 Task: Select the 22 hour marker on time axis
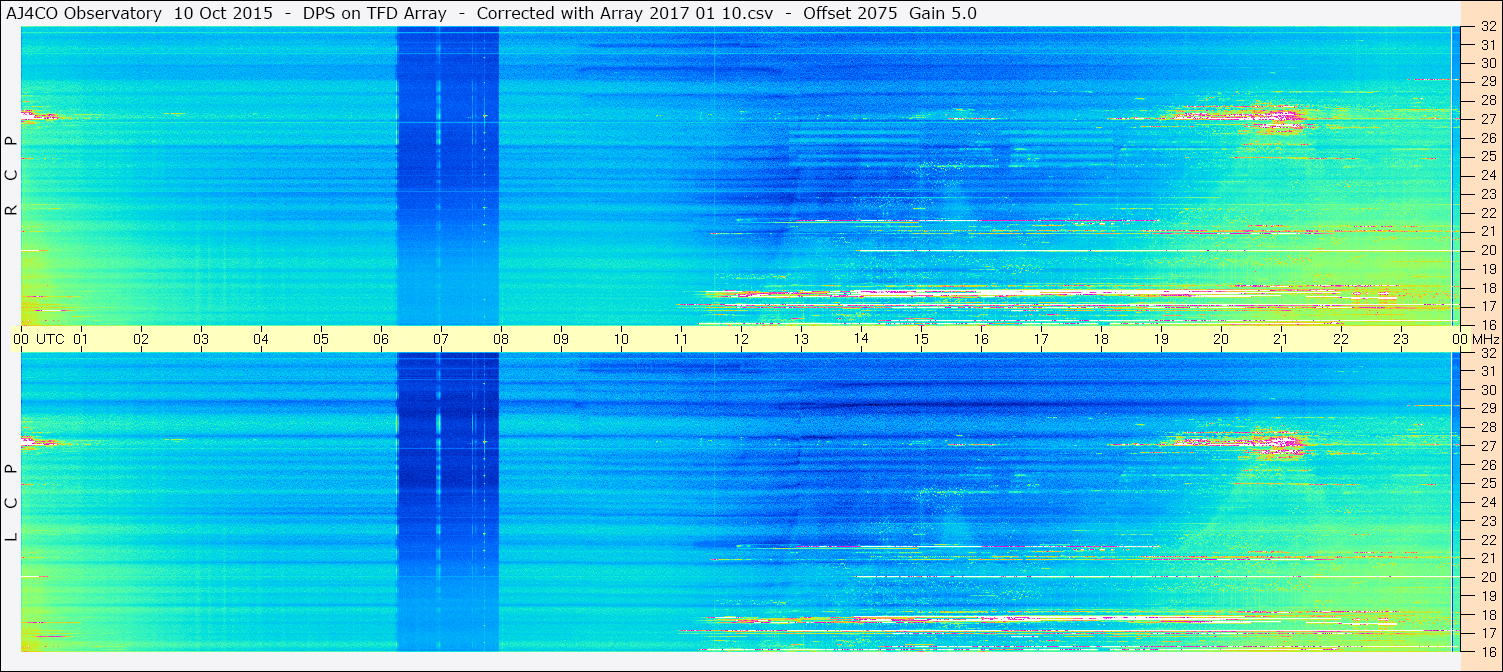(1341, 339)
